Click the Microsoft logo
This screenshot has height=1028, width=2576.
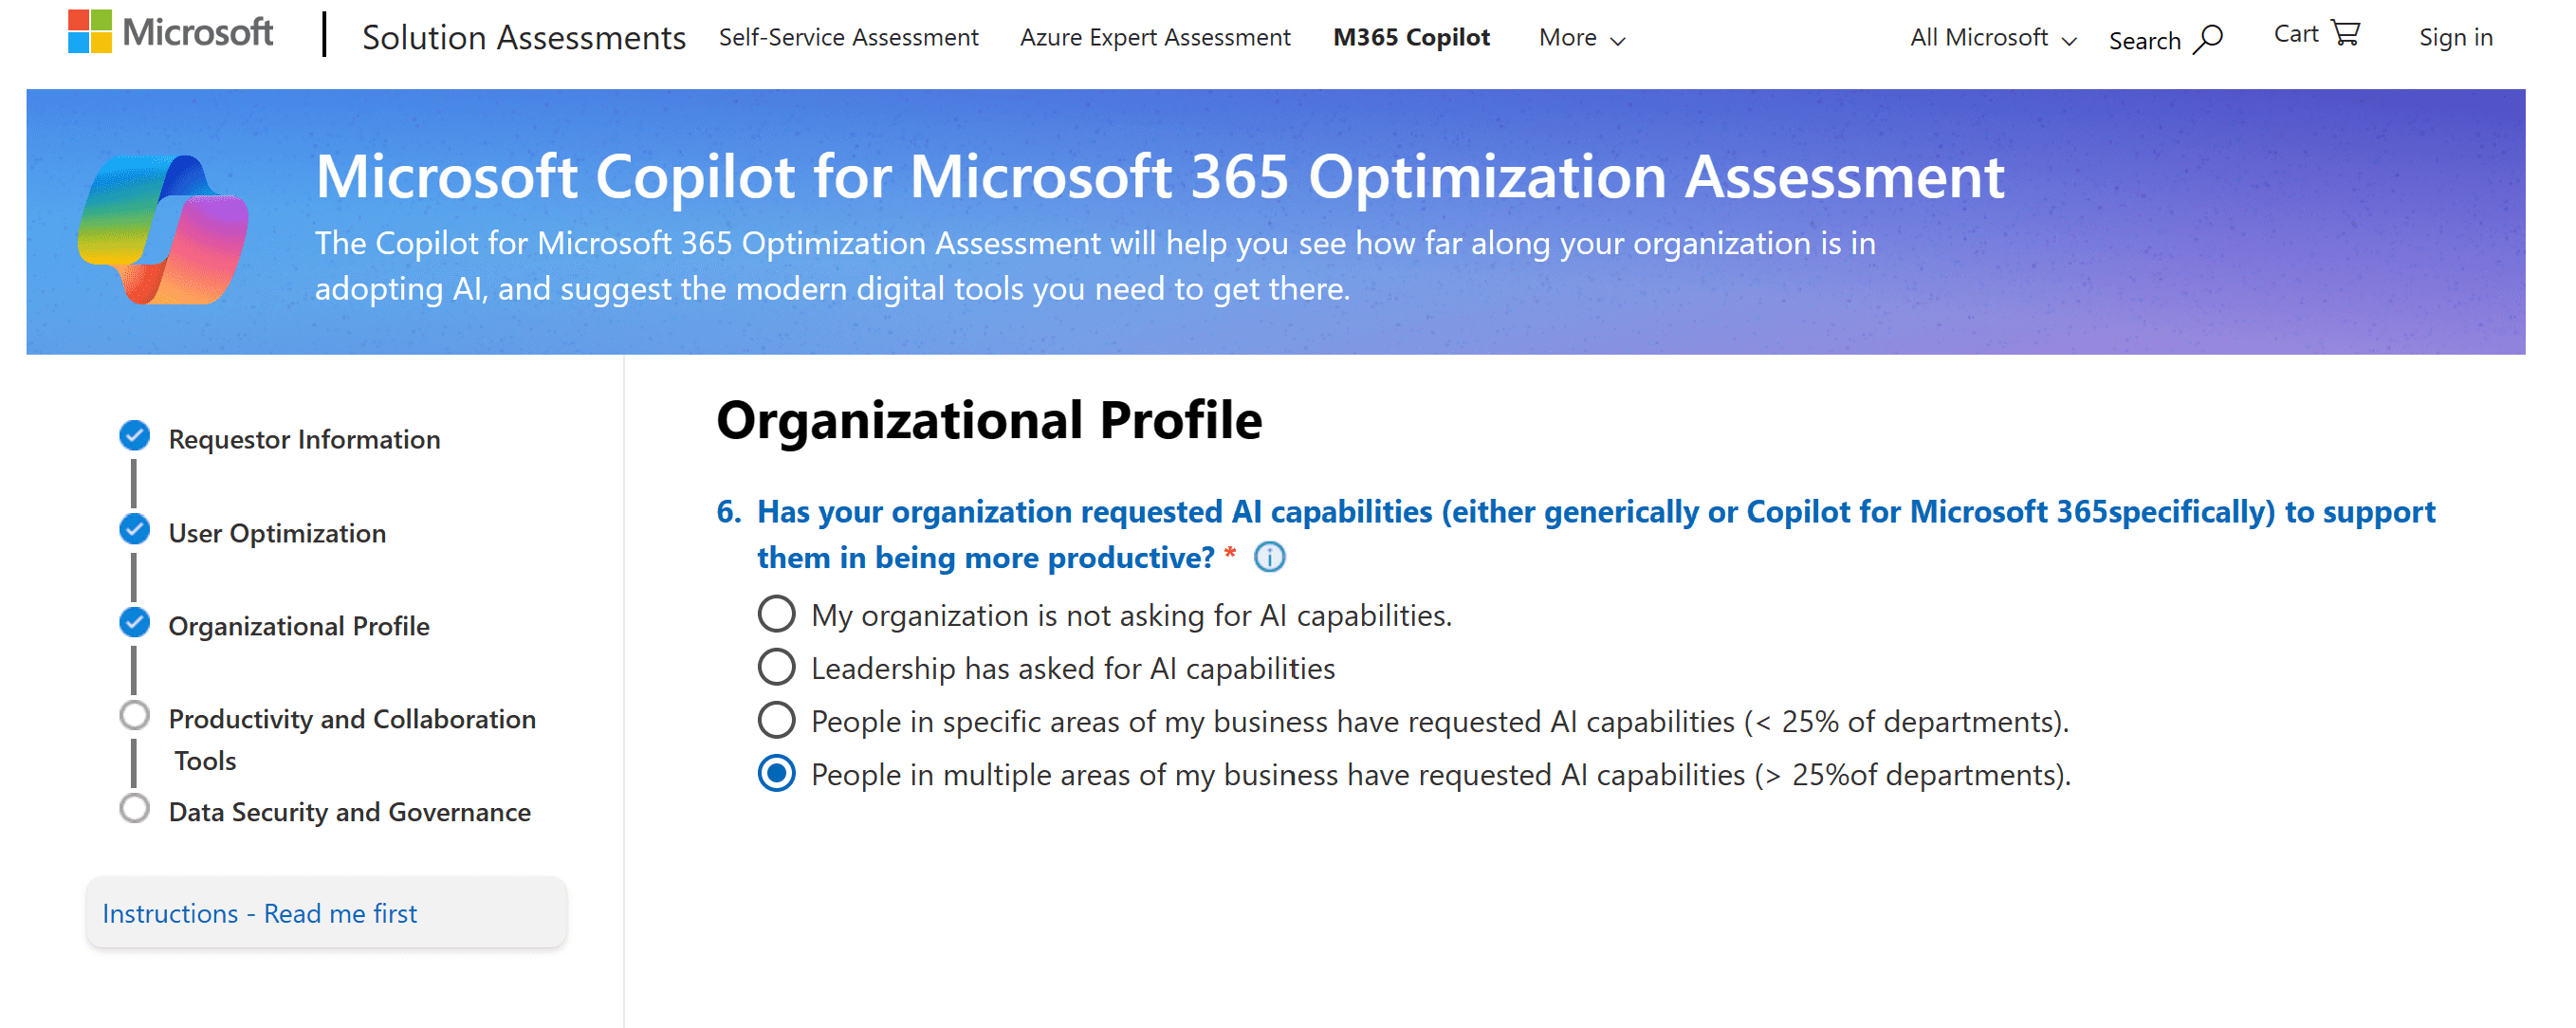pos(170,32)
